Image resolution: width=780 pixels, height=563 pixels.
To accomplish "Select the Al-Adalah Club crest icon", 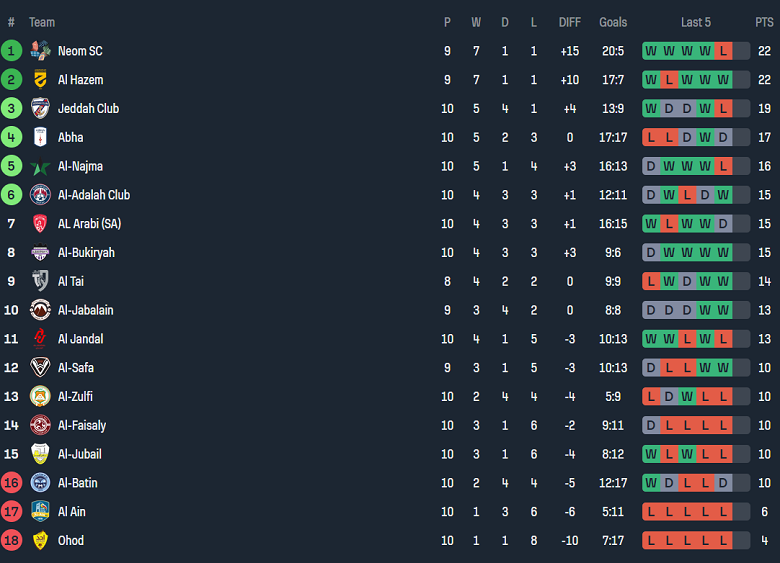I will tap(40, 195).
